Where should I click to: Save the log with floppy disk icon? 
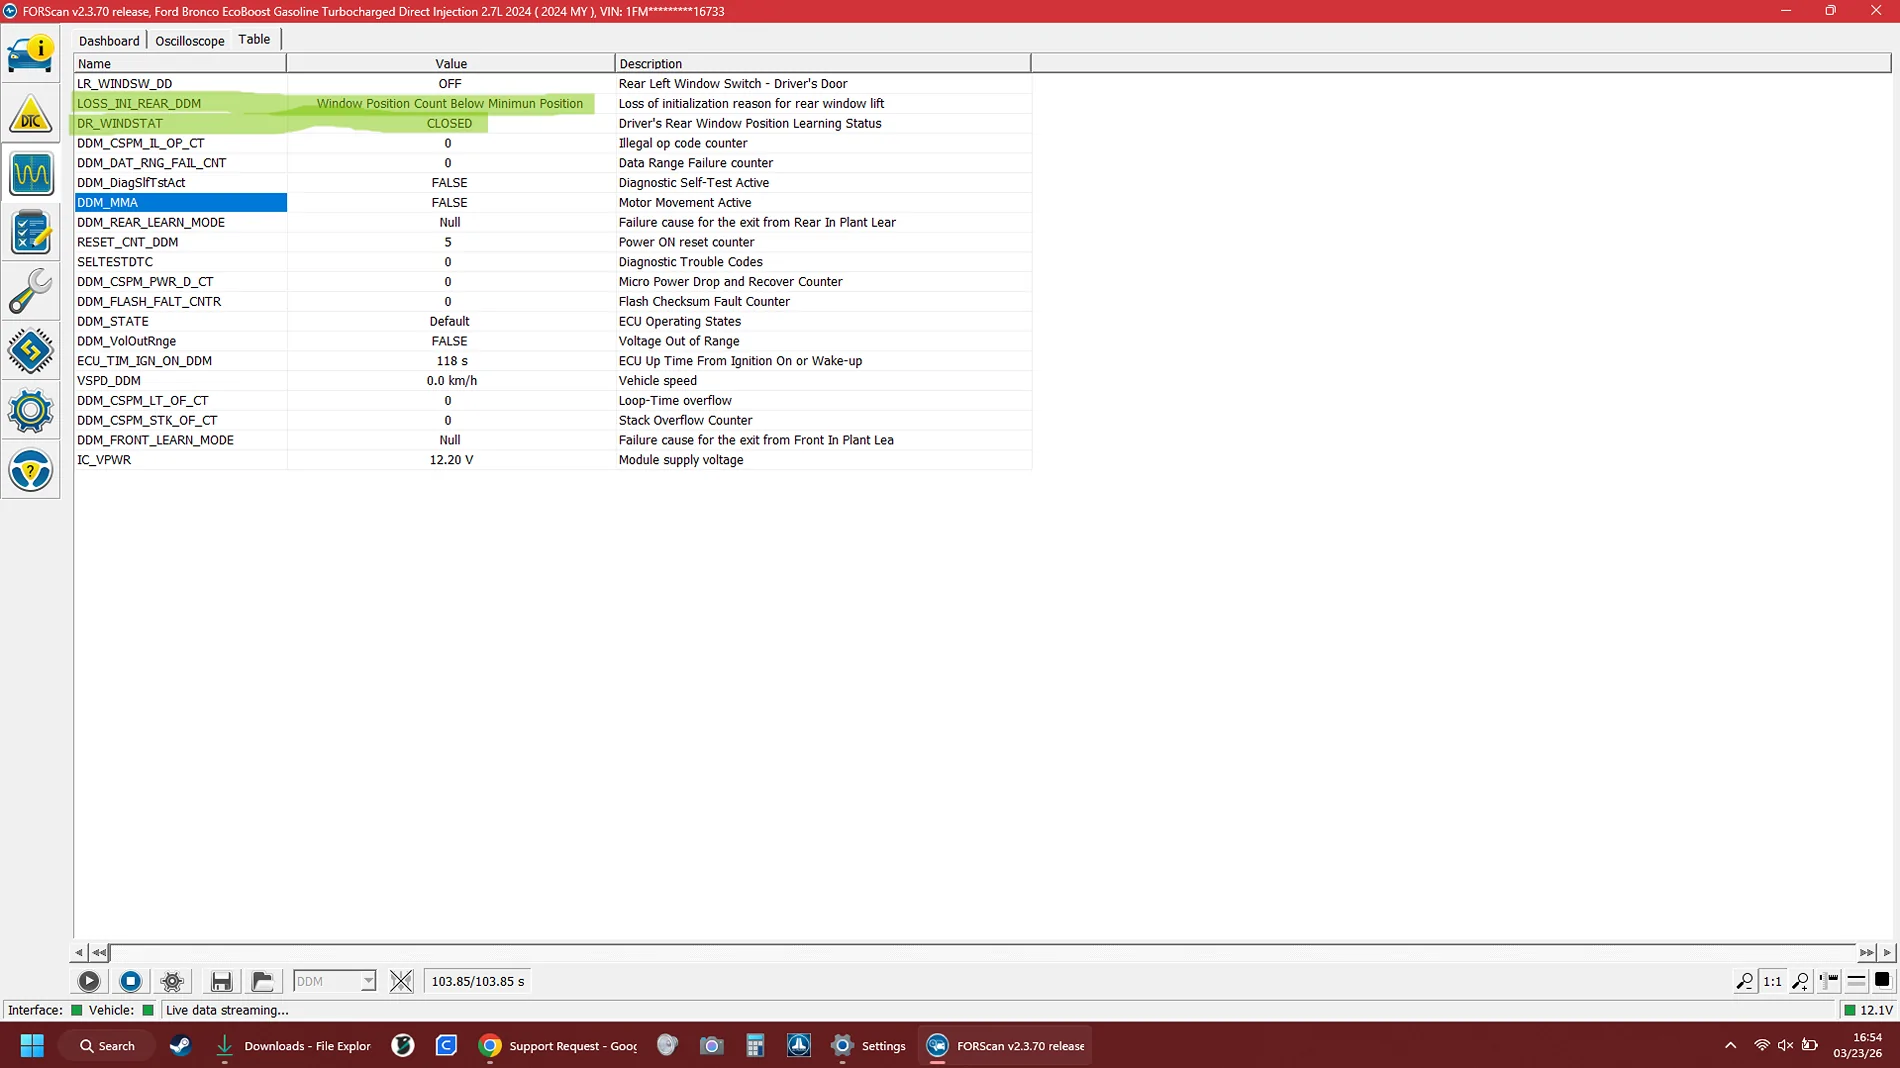[221, 981]
